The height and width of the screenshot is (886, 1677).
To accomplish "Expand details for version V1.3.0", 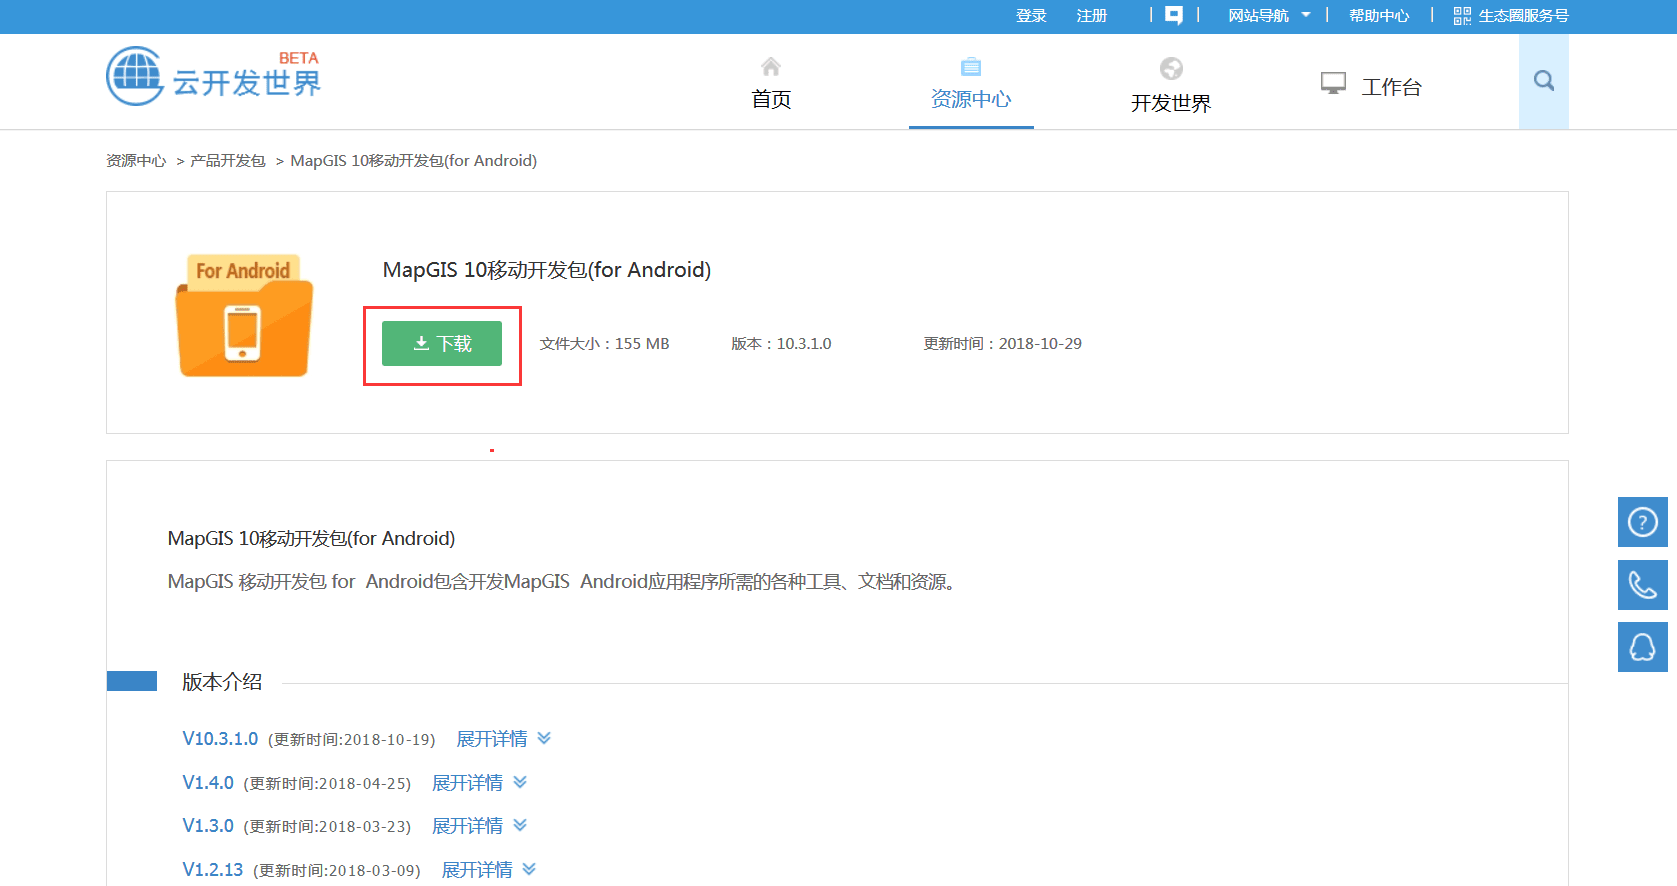I will (x=480, y=826).
